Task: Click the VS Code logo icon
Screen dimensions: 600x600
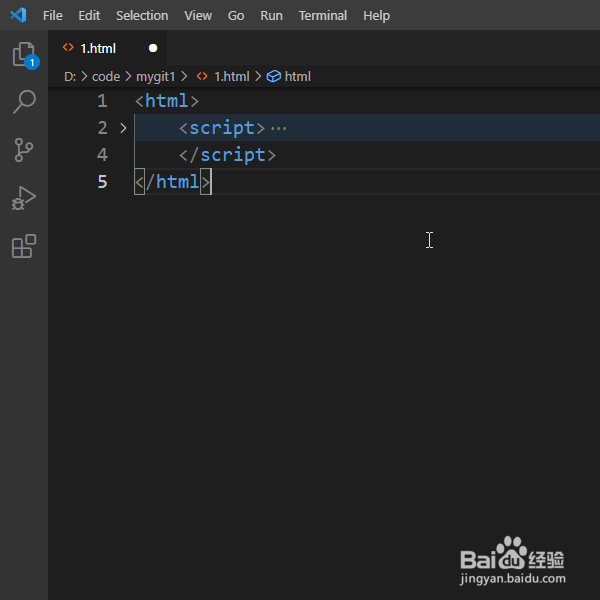Action: [18, 15]
